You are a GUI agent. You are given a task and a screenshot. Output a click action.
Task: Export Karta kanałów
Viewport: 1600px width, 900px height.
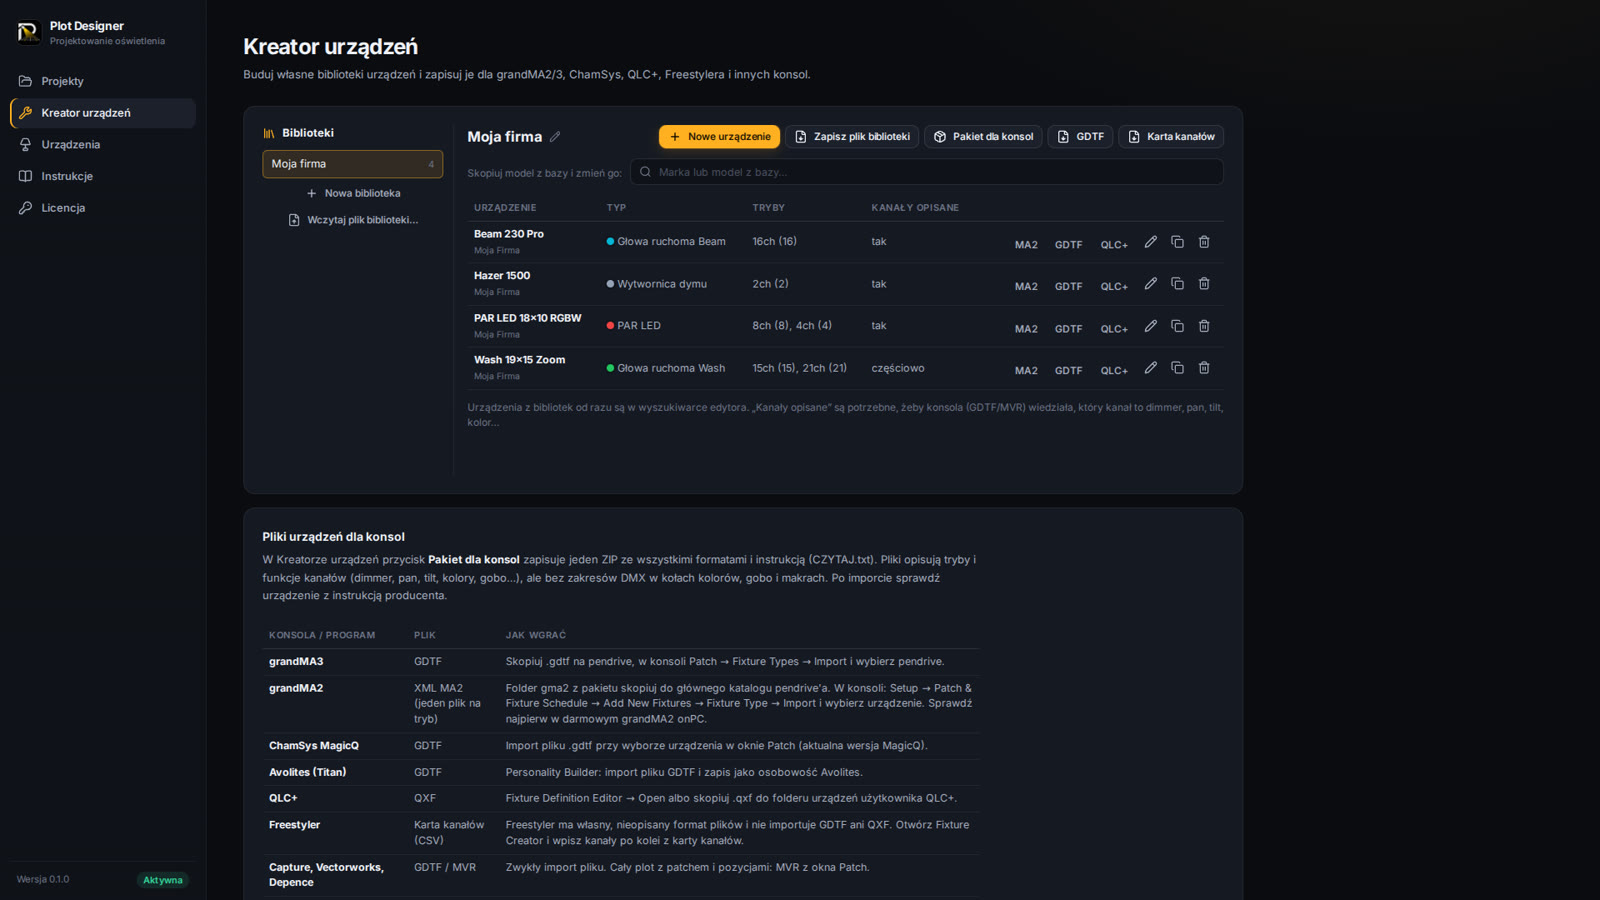[1171, 137]
